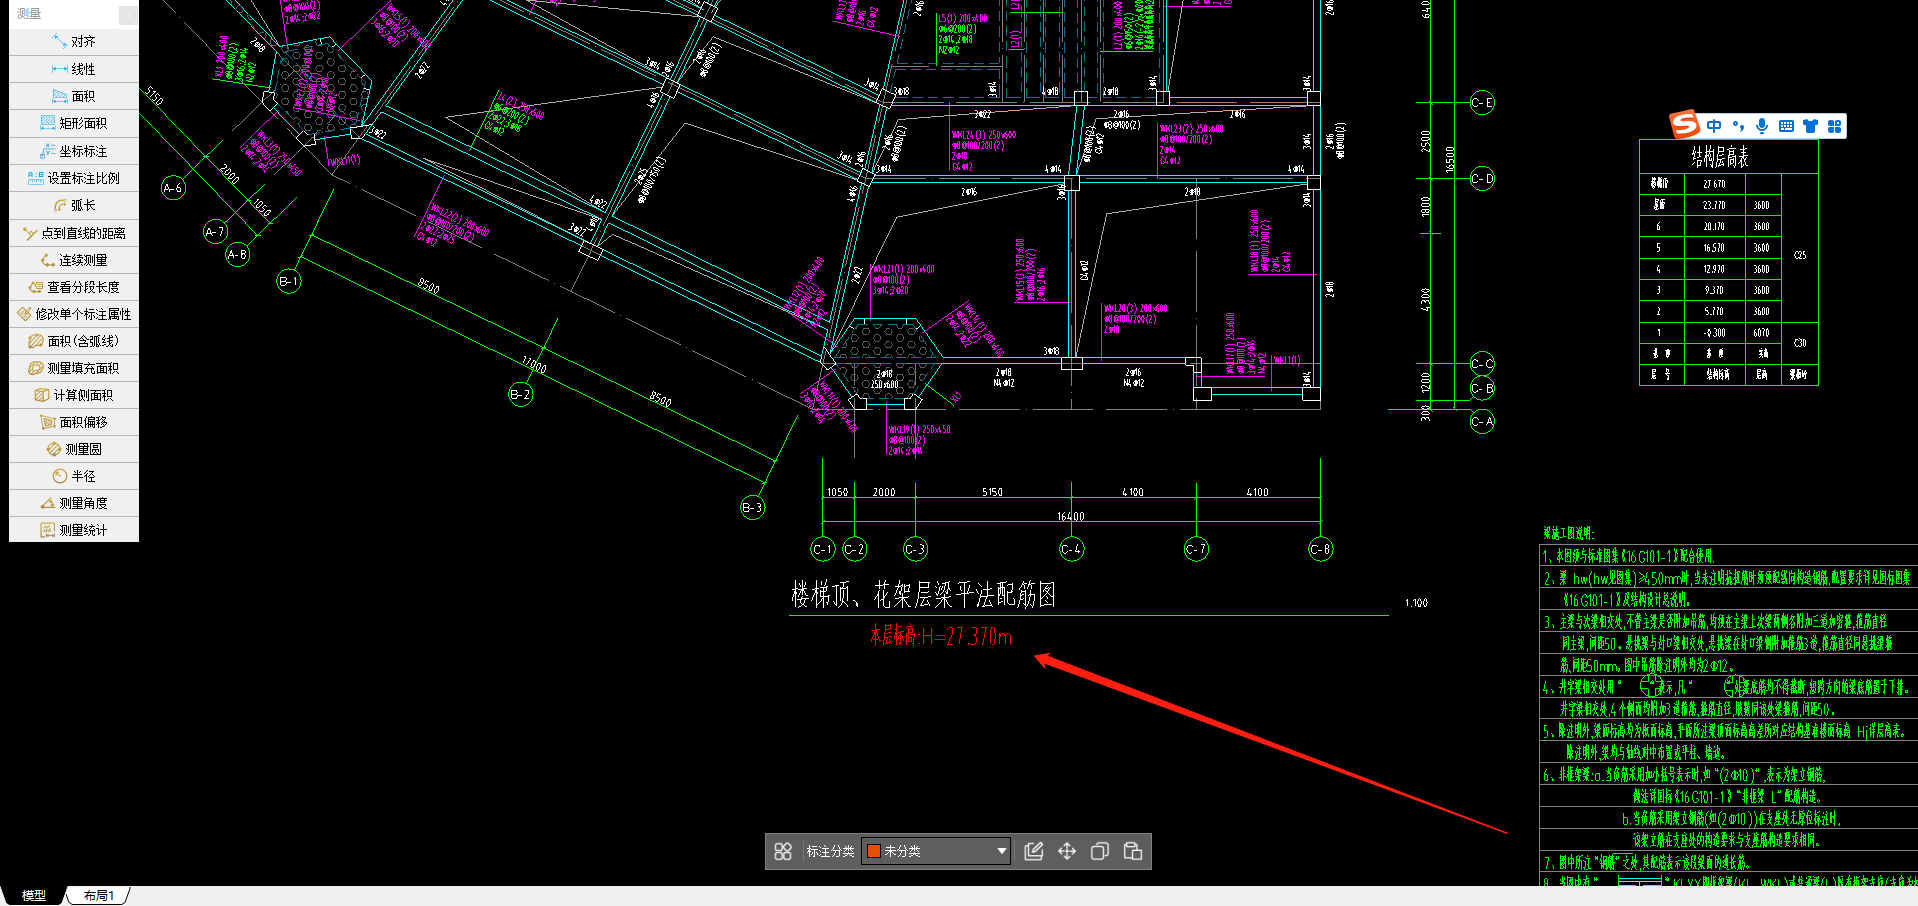The height and width of the screenshot is (906, 1918).
Task: Open 设置标注比例 annotation scale setting
Action: (74, 178)
